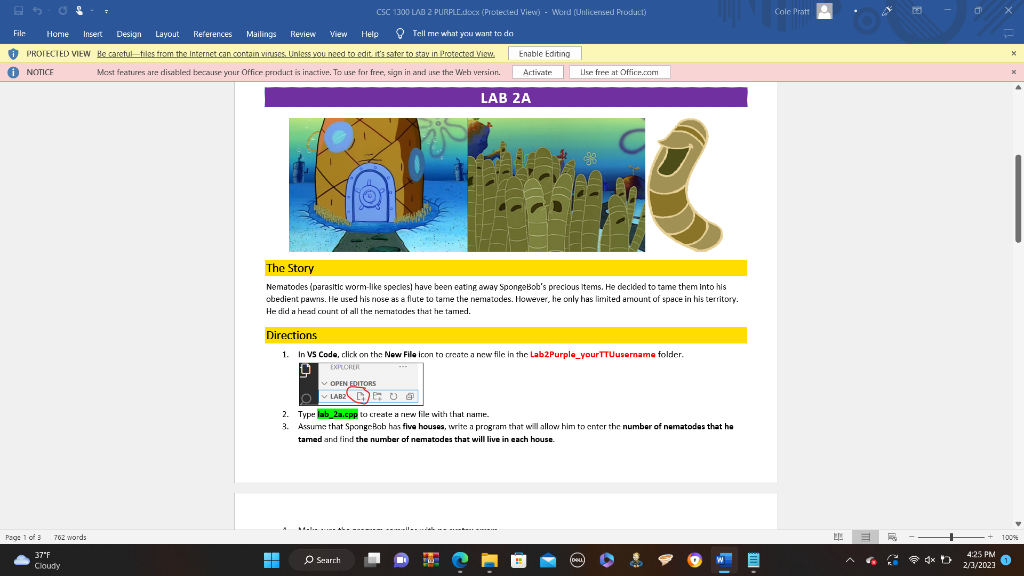Open Word from the taskbar
Viewport: 1024px width, 576px height.
(x=722, y=560)
